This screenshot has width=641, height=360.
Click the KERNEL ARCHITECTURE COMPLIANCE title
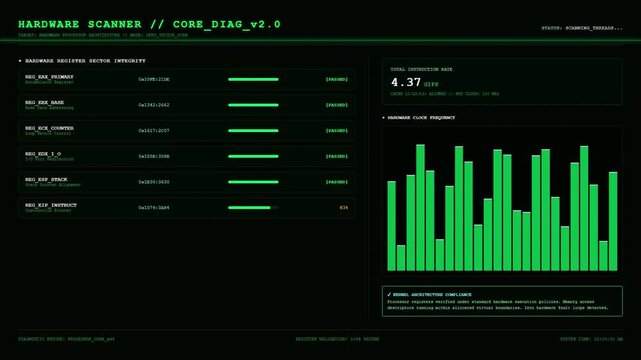(432, 295)
